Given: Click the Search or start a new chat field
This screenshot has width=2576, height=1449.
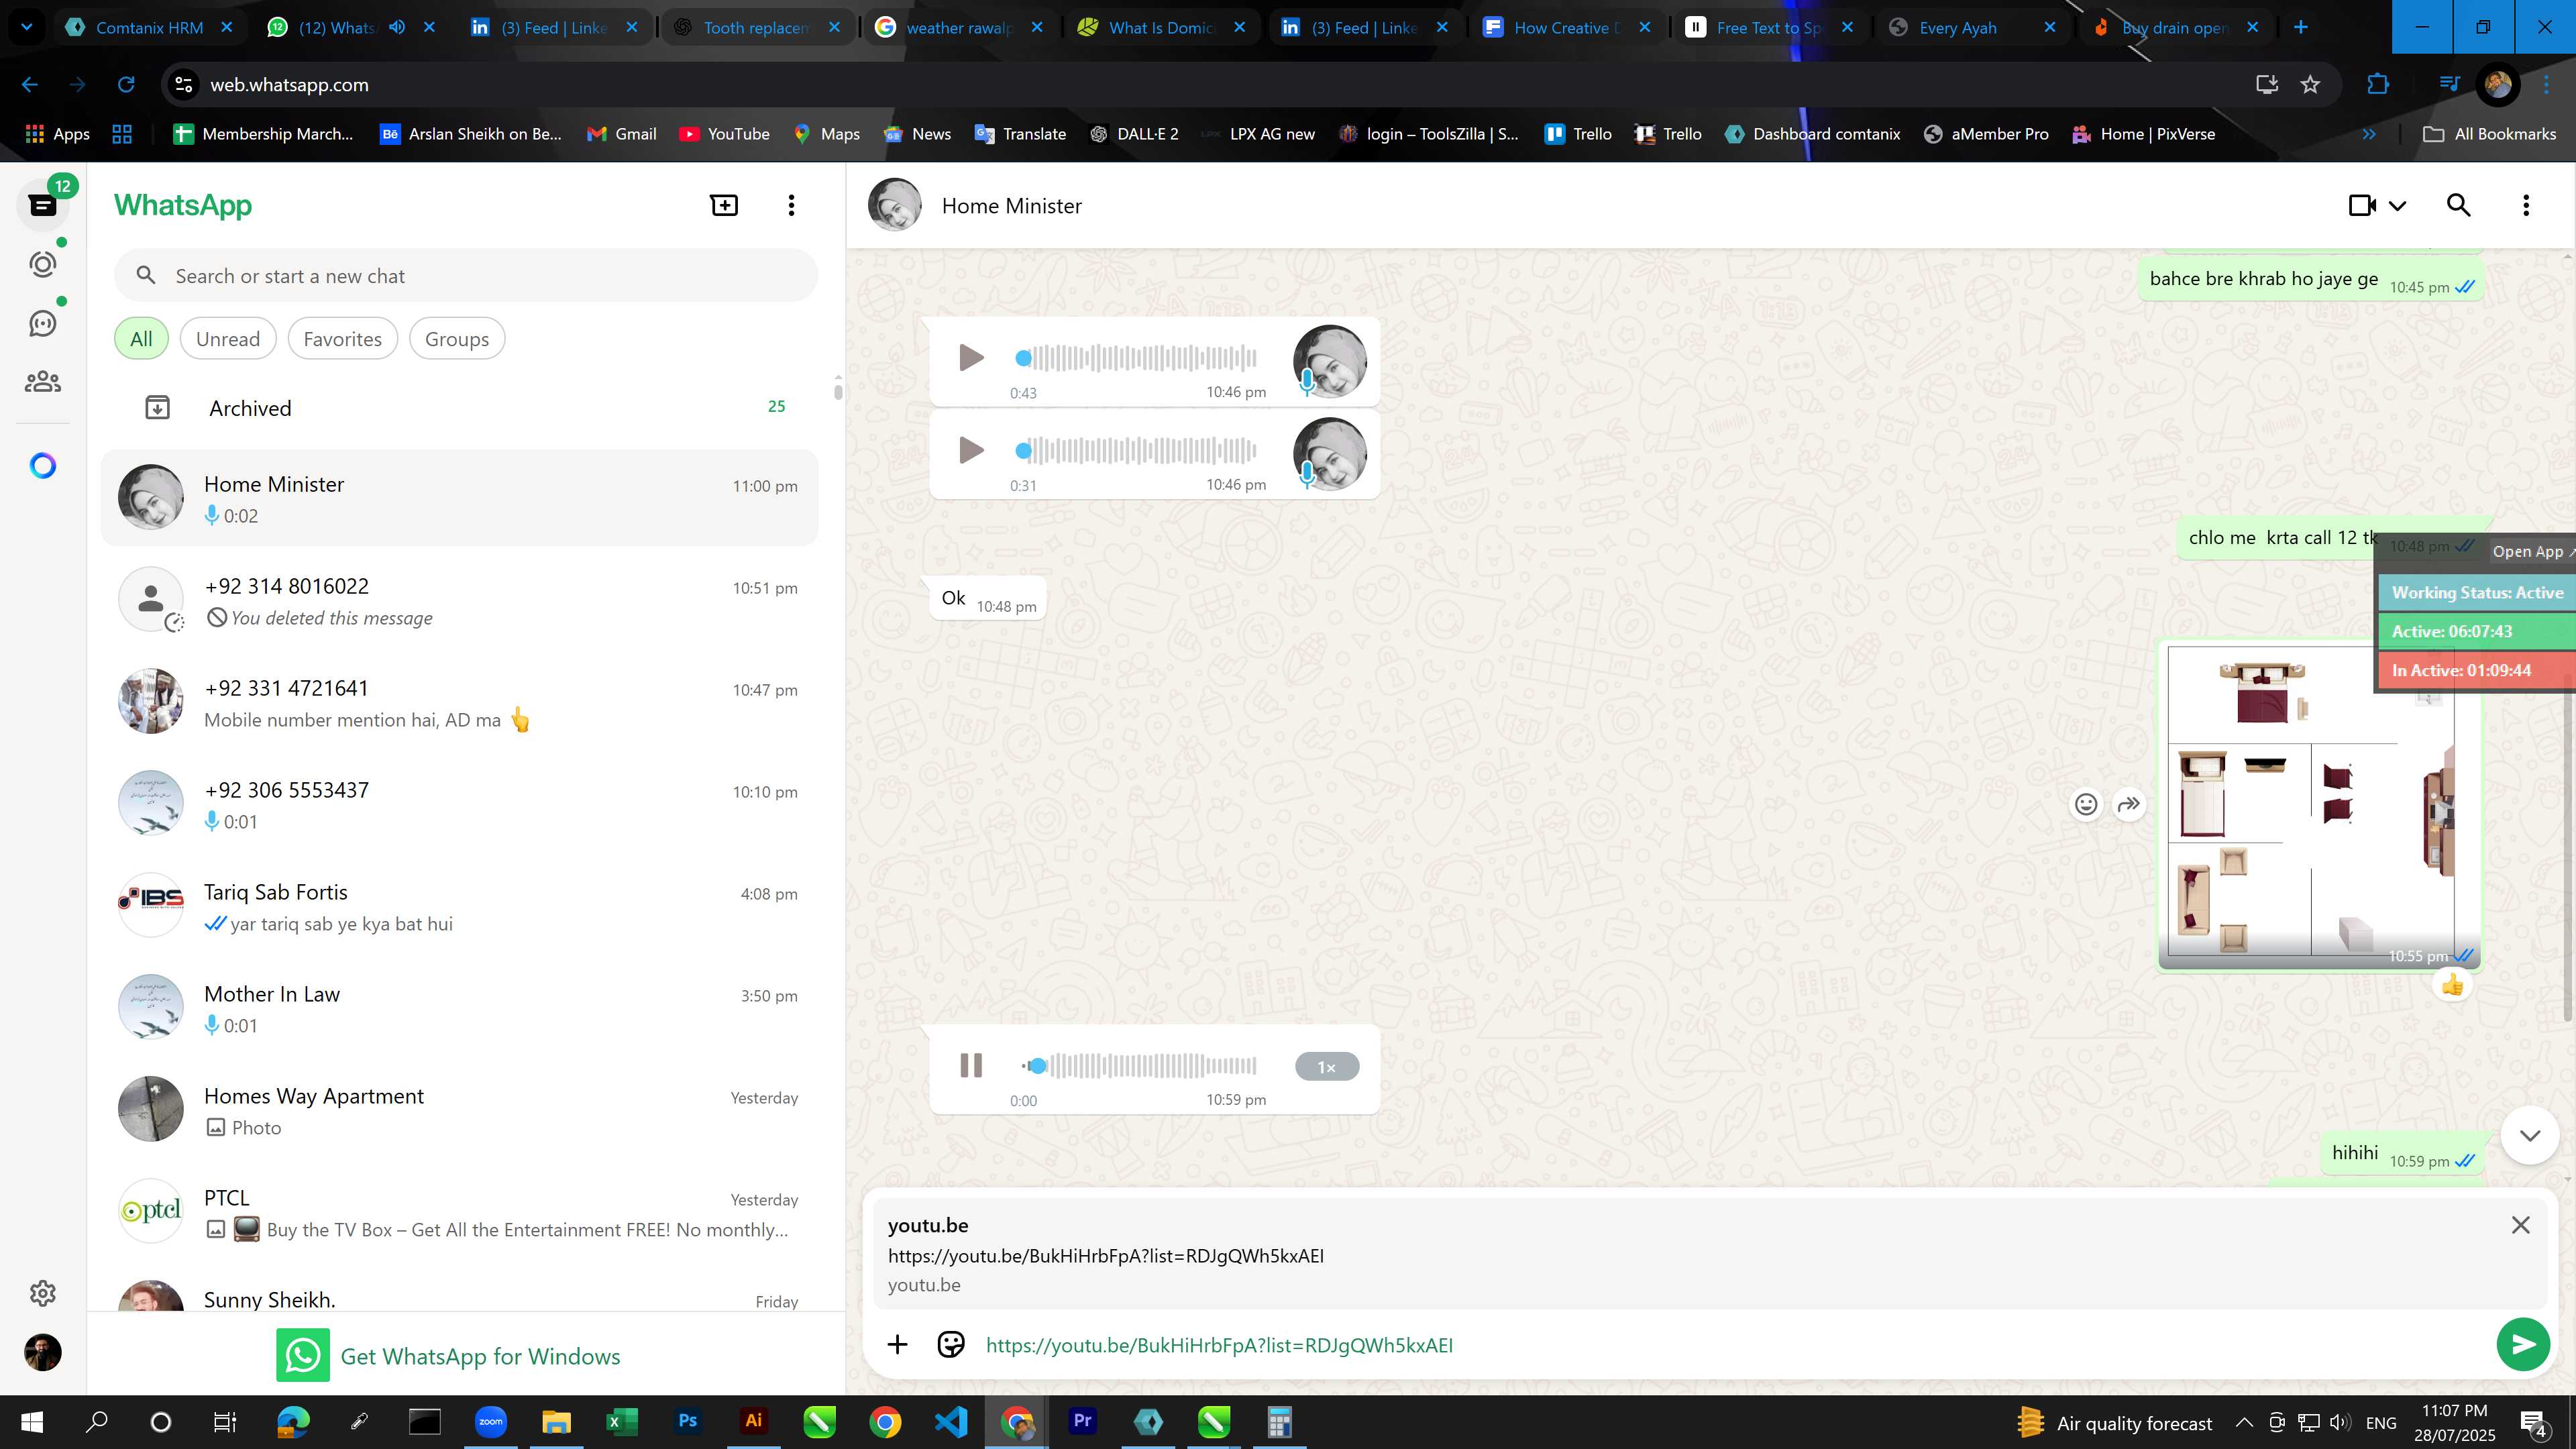Looking at the screenshot, I should pos(466,276).
